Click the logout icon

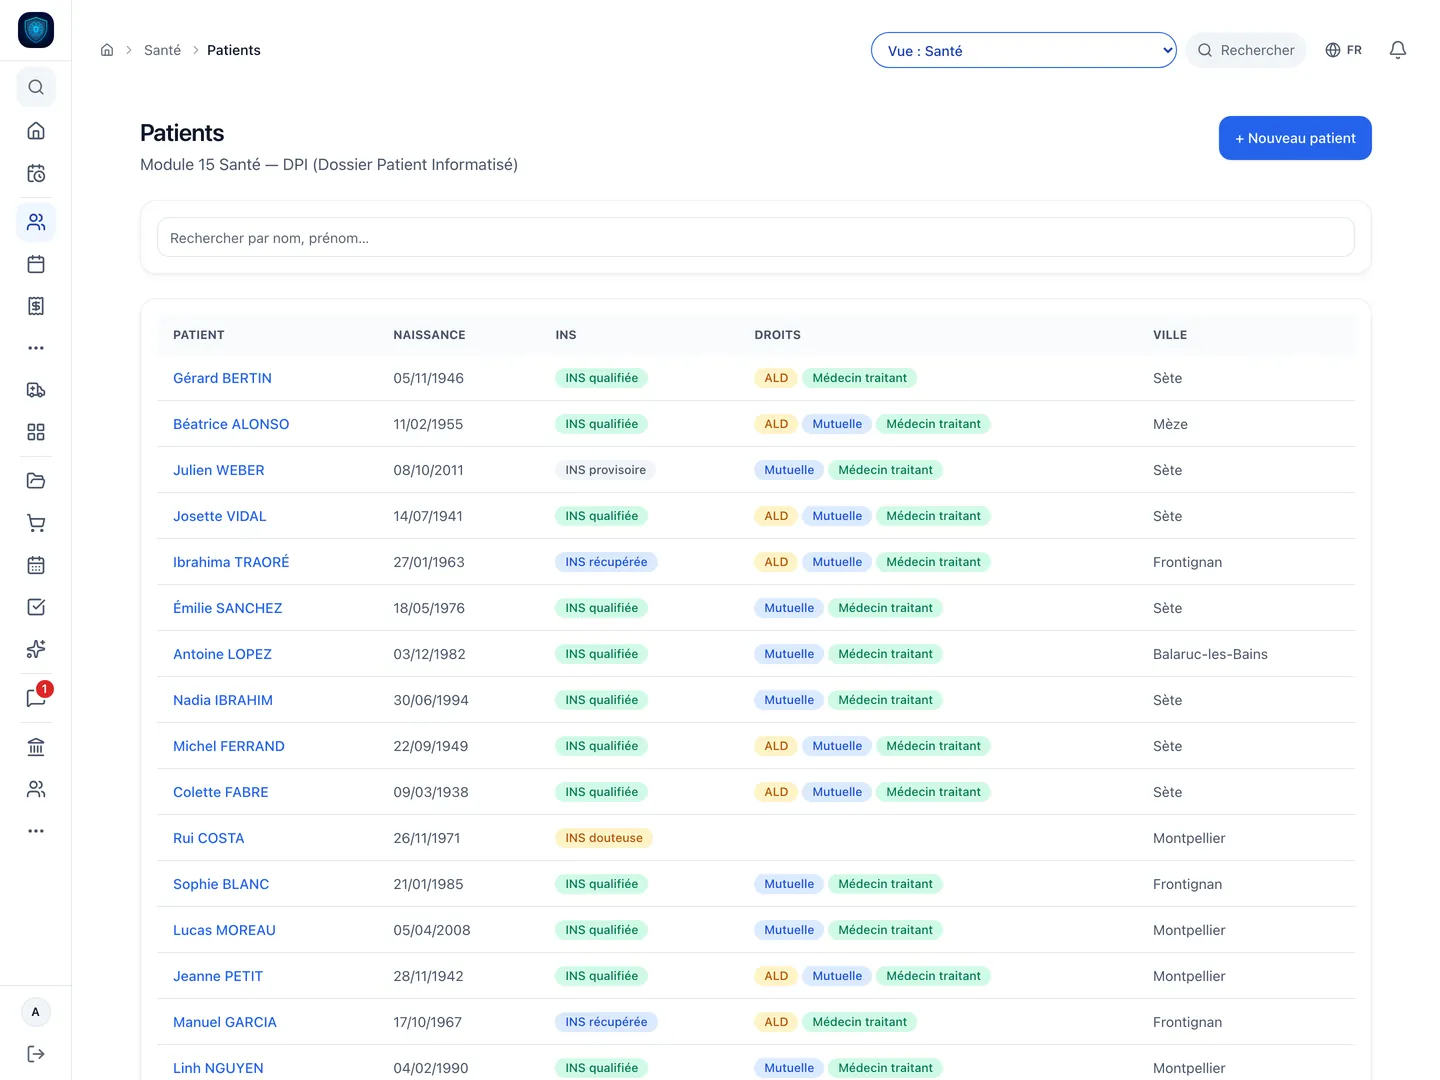pos(36,1054)
